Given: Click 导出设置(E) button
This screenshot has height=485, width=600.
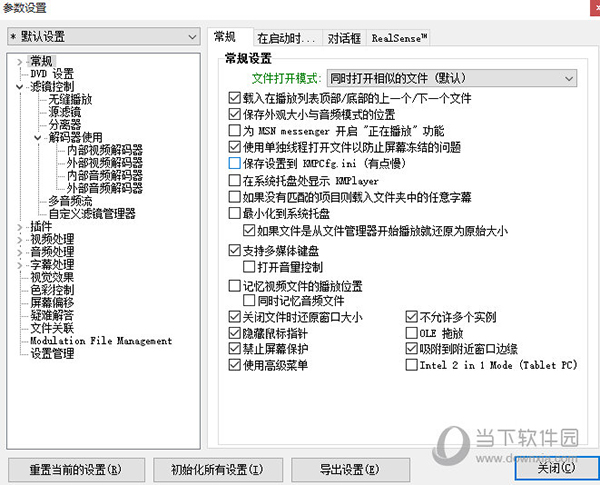Looking at the screenshot, I should pyautogui.click(x=350, y=470).
